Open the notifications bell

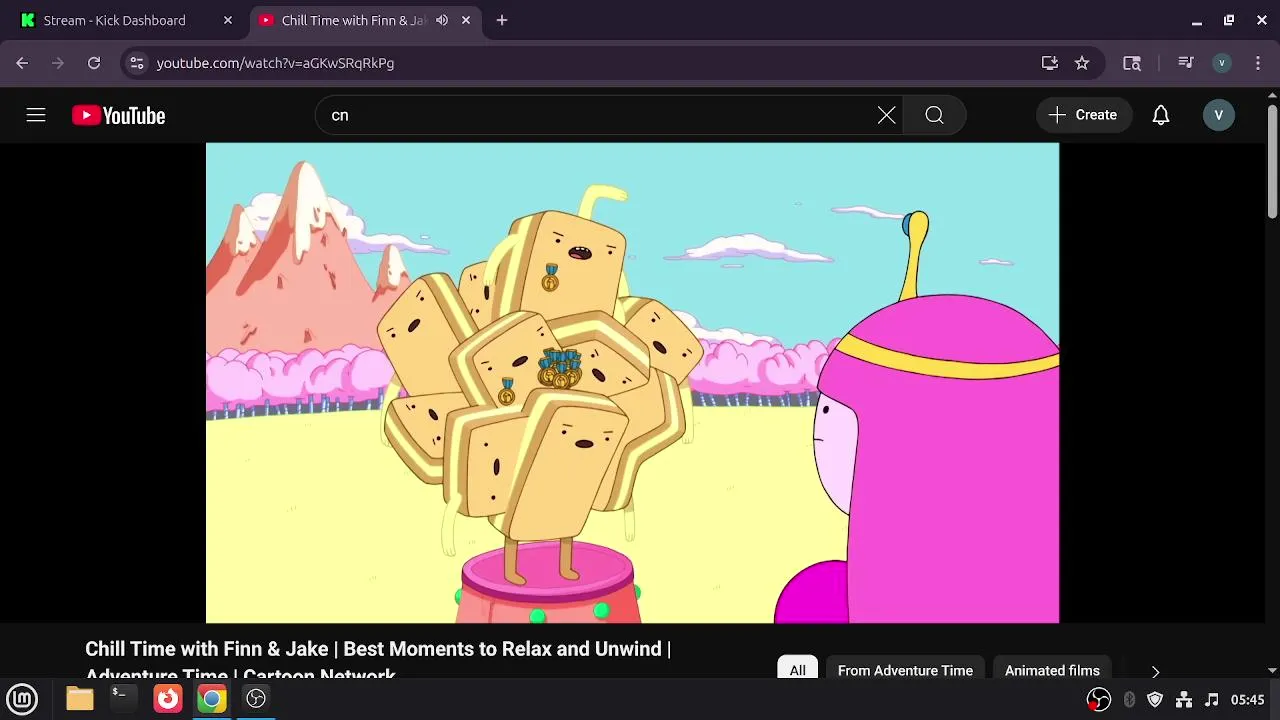coord(1160,115)
